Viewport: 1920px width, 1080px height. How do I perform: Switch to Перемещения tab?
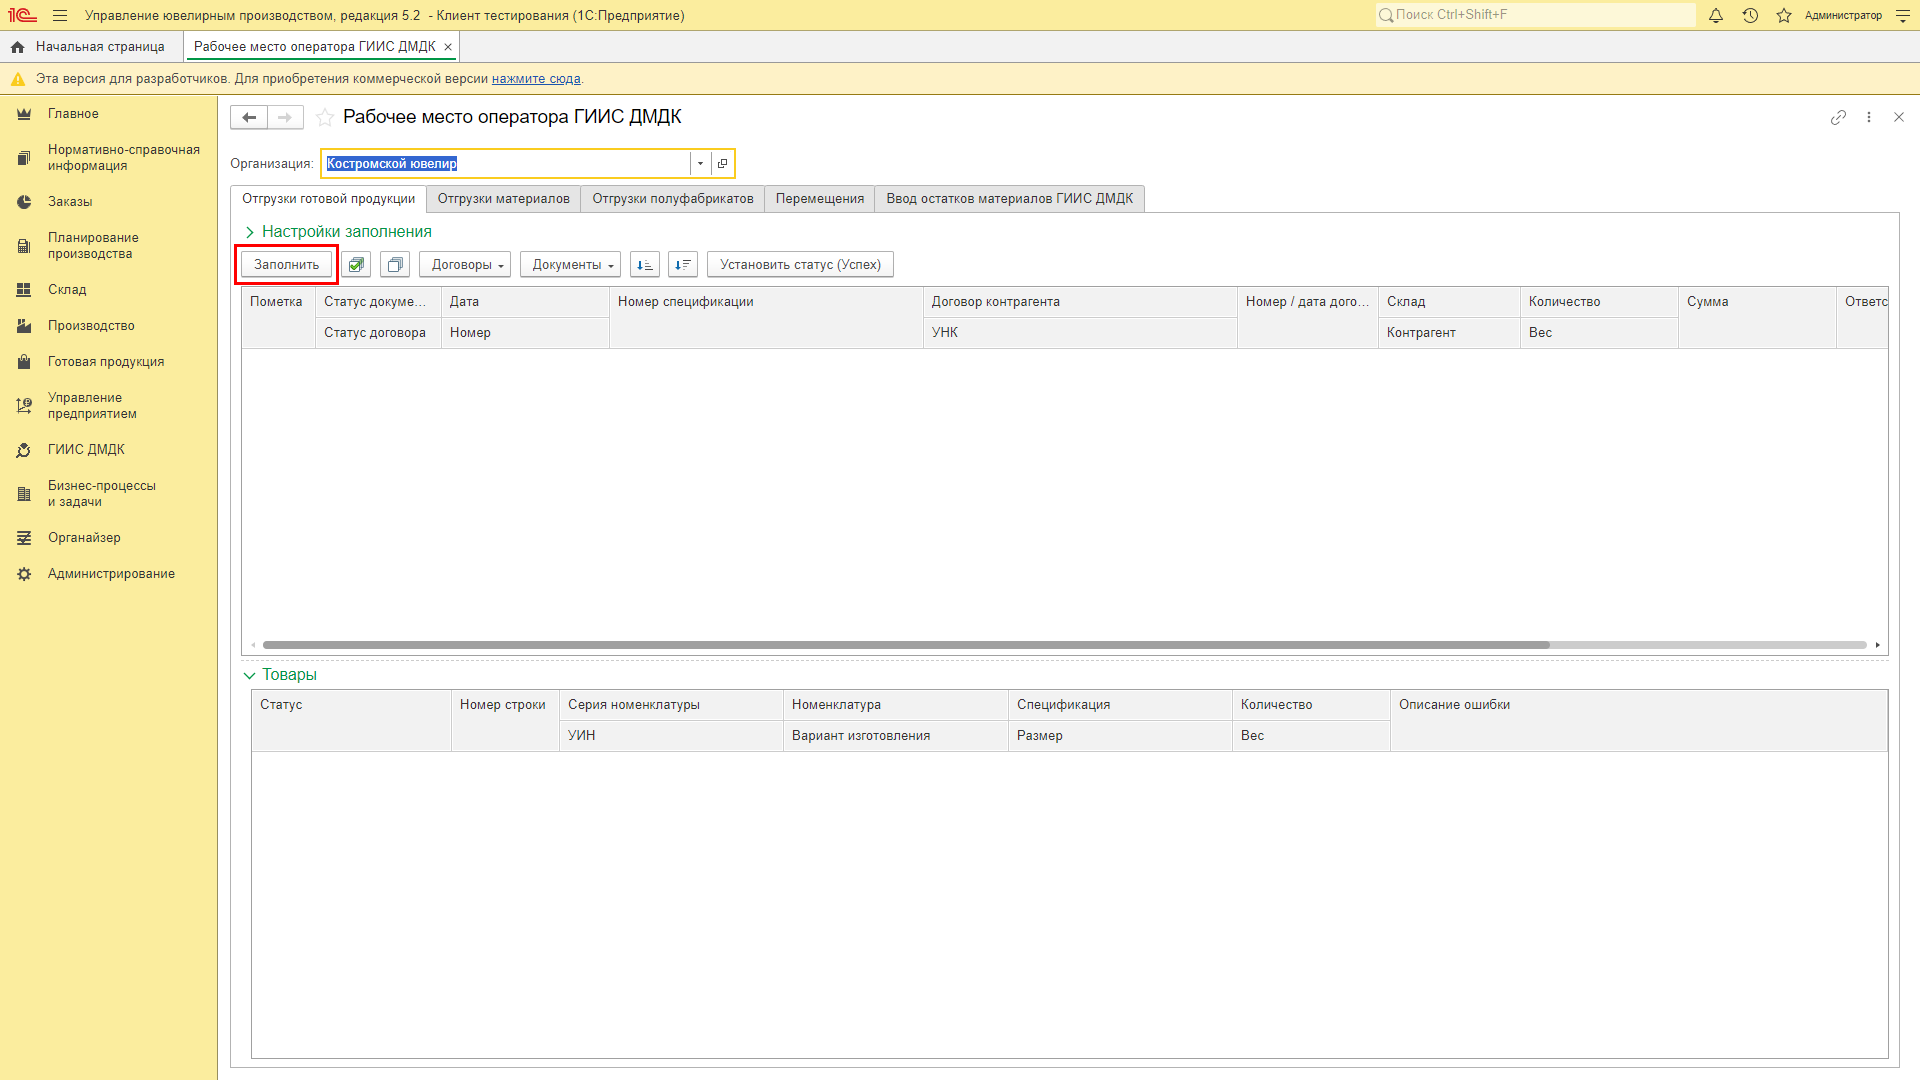(x=820, y=199)
